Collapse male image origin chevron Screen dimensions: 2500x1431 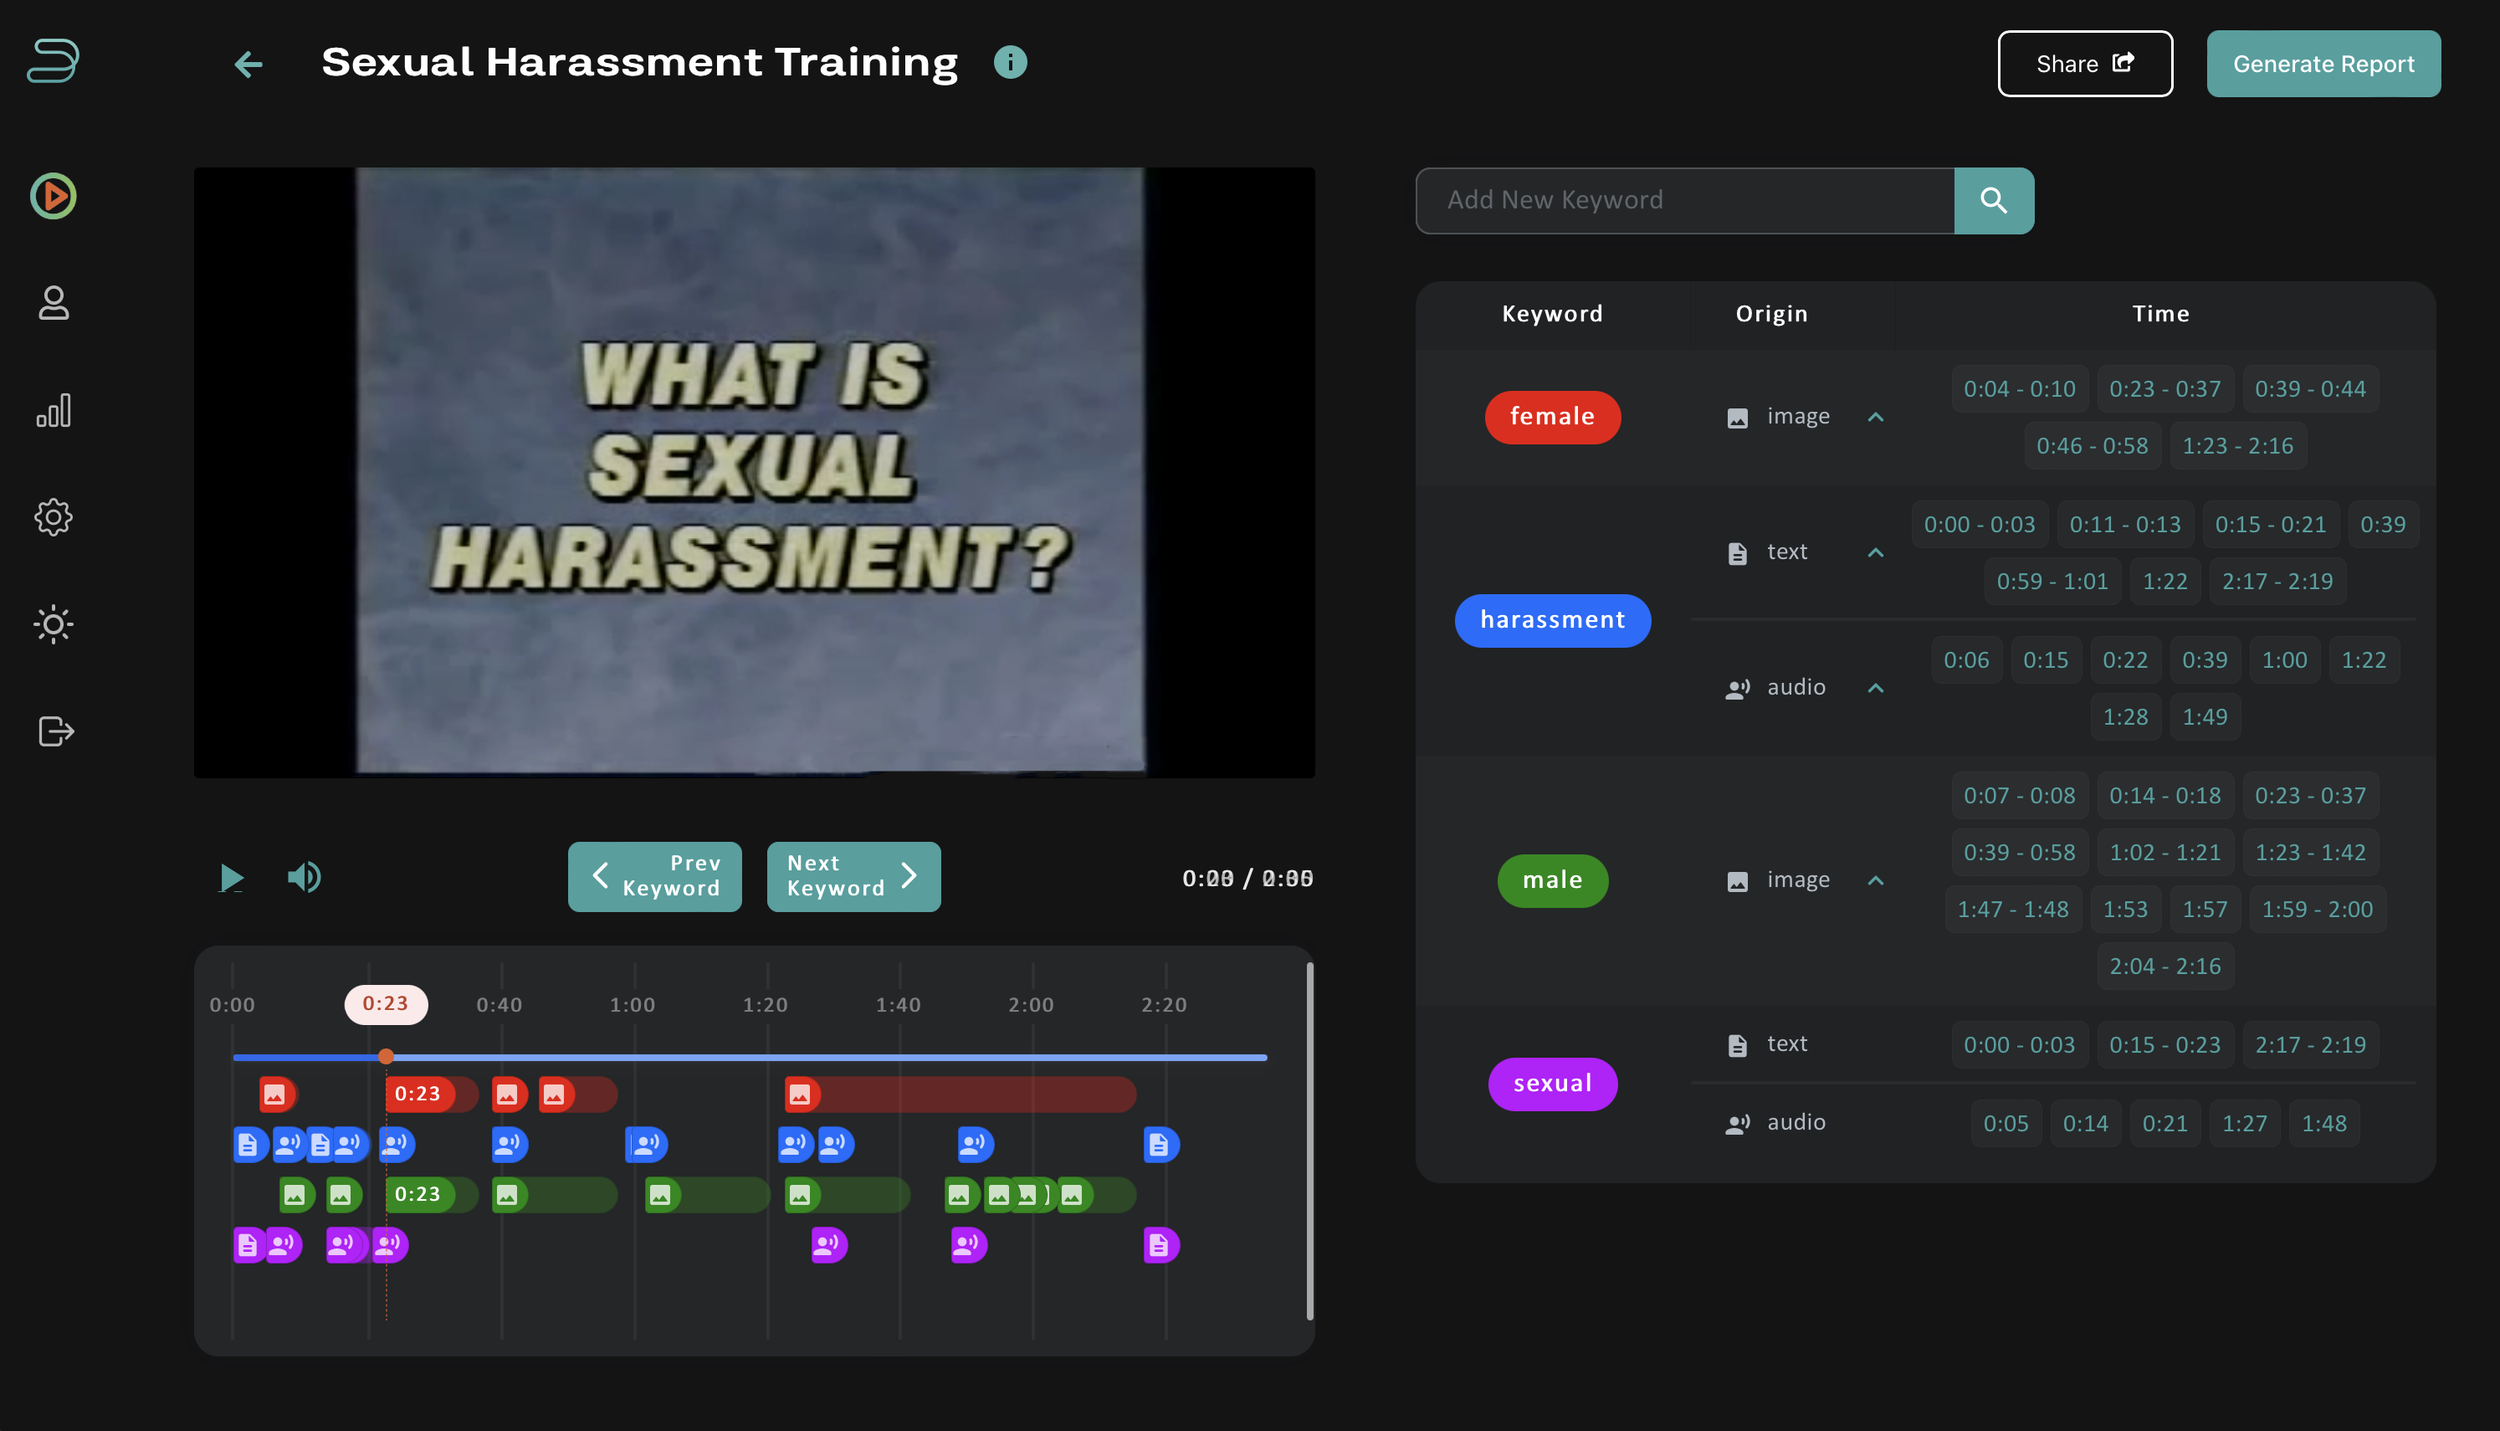1875,880
